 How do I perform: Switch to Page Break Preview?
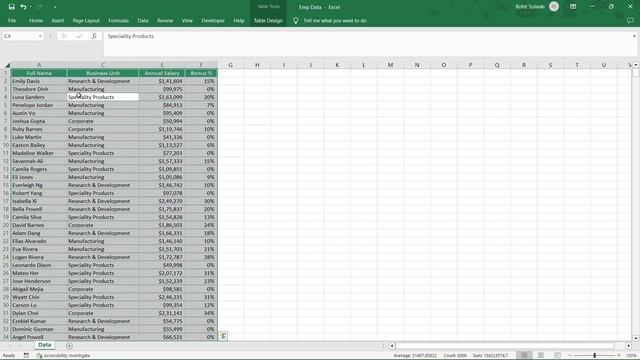click(557, 355)
